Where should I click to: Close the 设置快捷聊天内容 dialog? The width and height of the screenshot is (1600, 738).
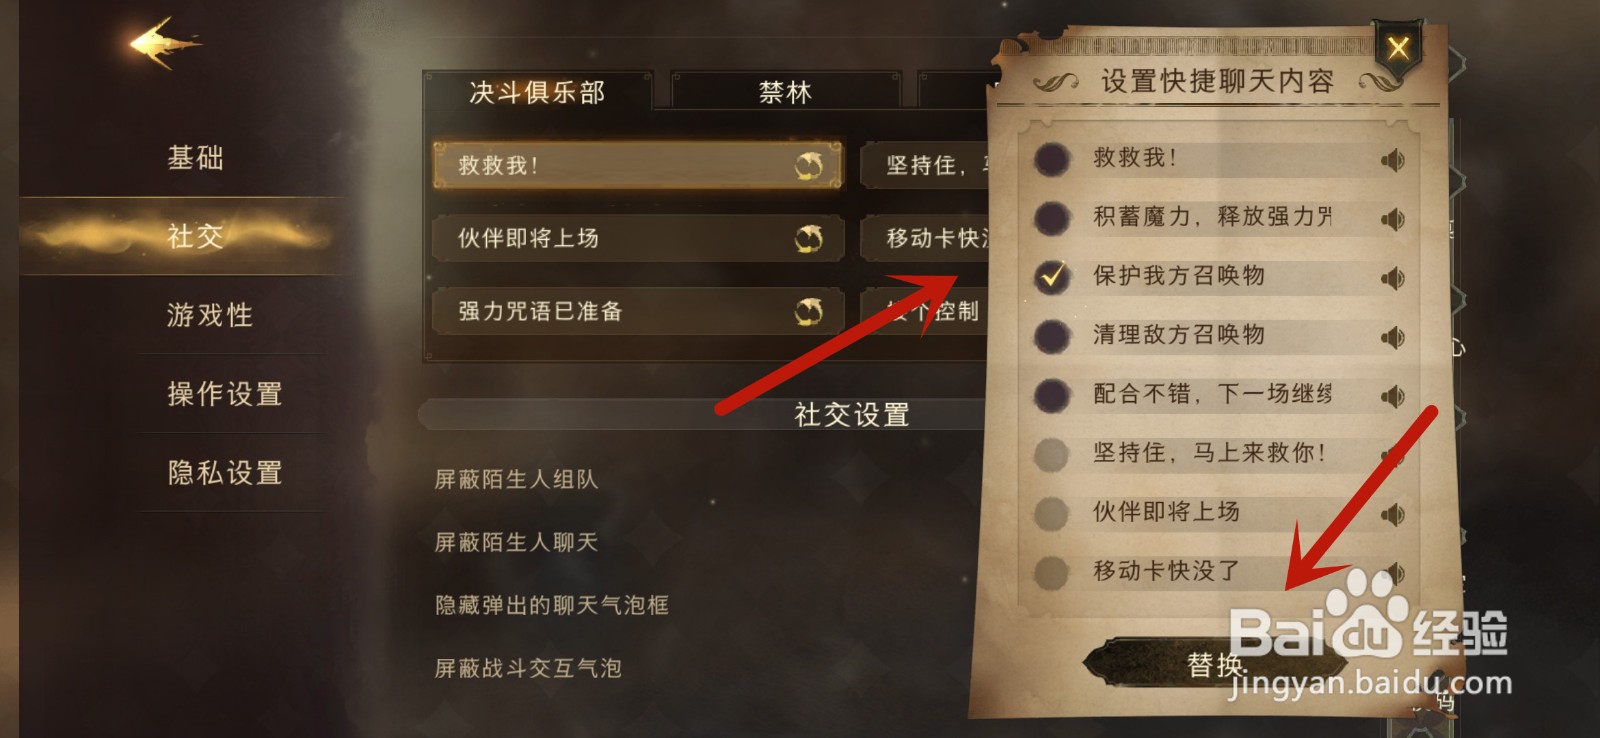point(1398,47)
